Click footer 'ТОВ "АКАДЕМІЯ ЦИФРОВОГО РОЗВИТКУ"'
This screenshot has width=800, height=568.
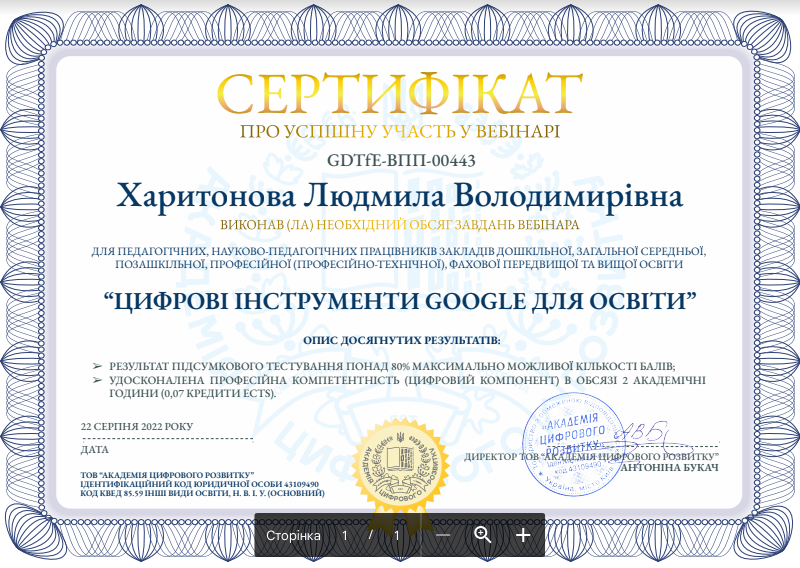click(167, 475)
